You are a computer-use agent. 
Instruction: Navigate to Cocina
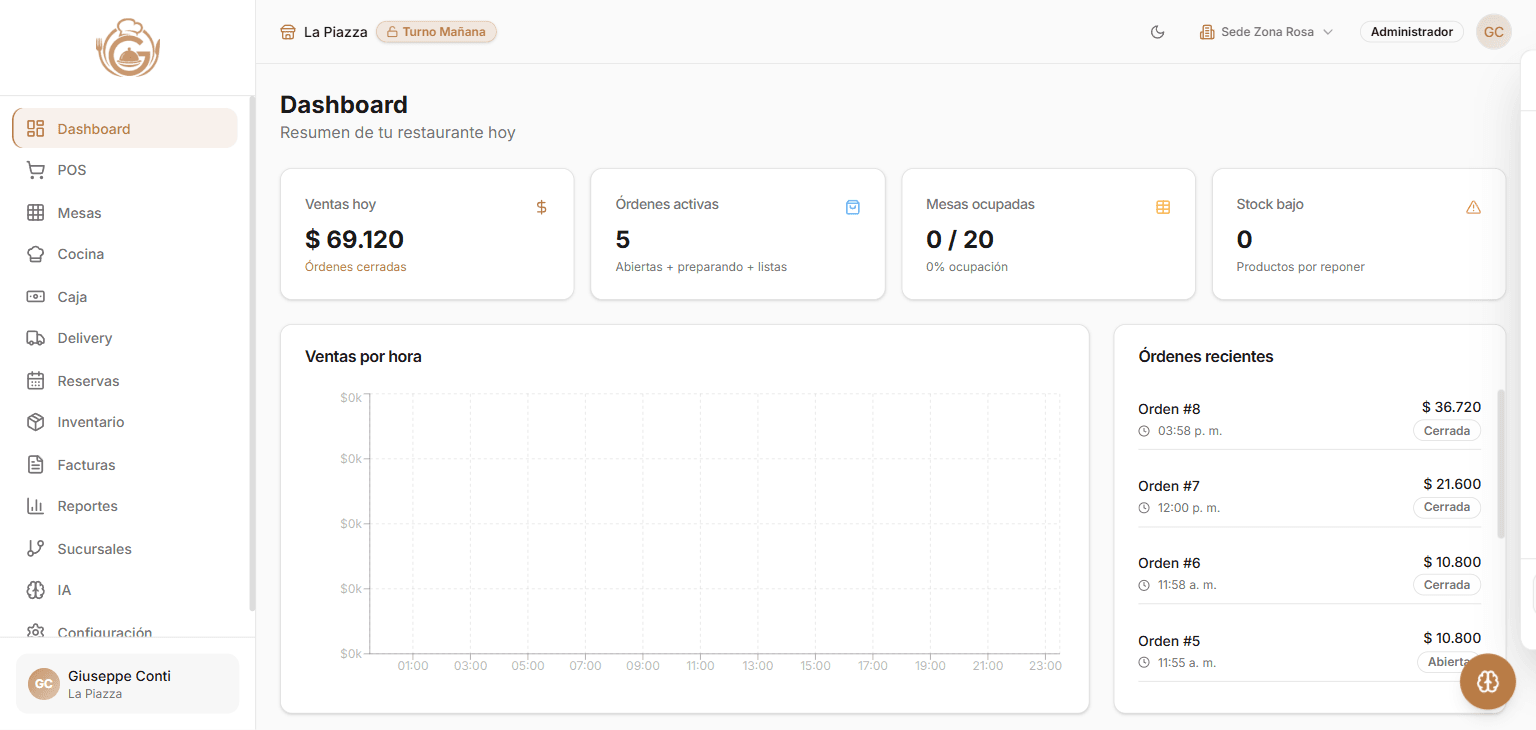click(125, 254)
